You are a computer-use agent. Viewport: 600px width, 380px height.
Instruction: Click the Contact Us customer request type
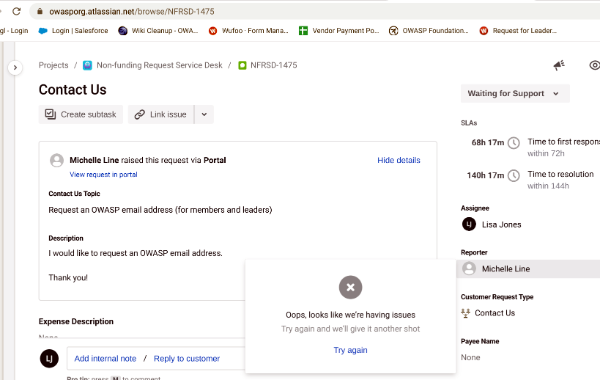pyautogui.click(x=495, y=313)
